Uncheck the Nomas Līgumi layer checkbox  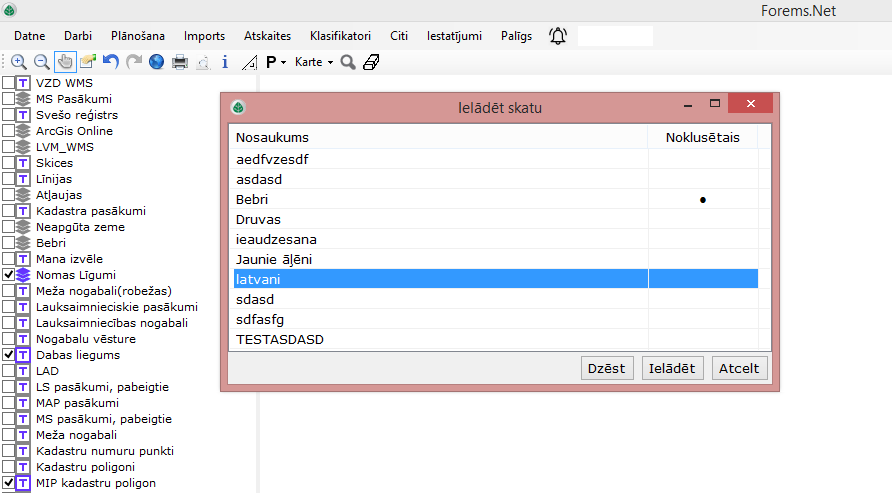click(x=9, y=275)
